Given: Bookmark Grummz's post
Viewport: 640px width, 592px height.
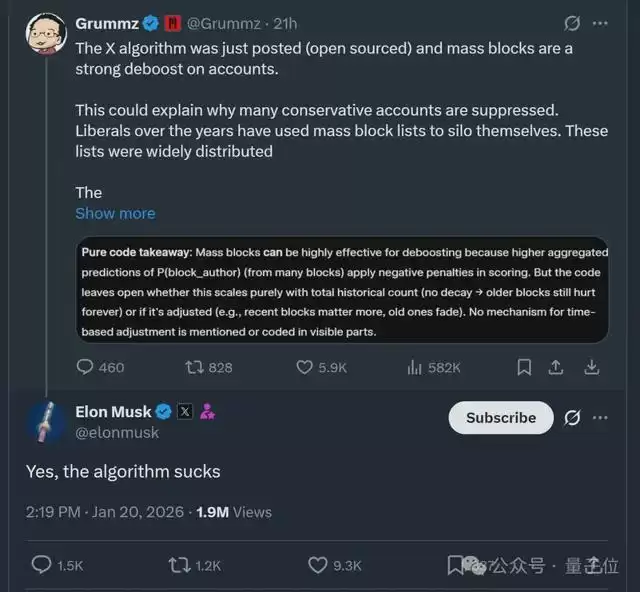Looking at the screenshot, I should 524,367.
